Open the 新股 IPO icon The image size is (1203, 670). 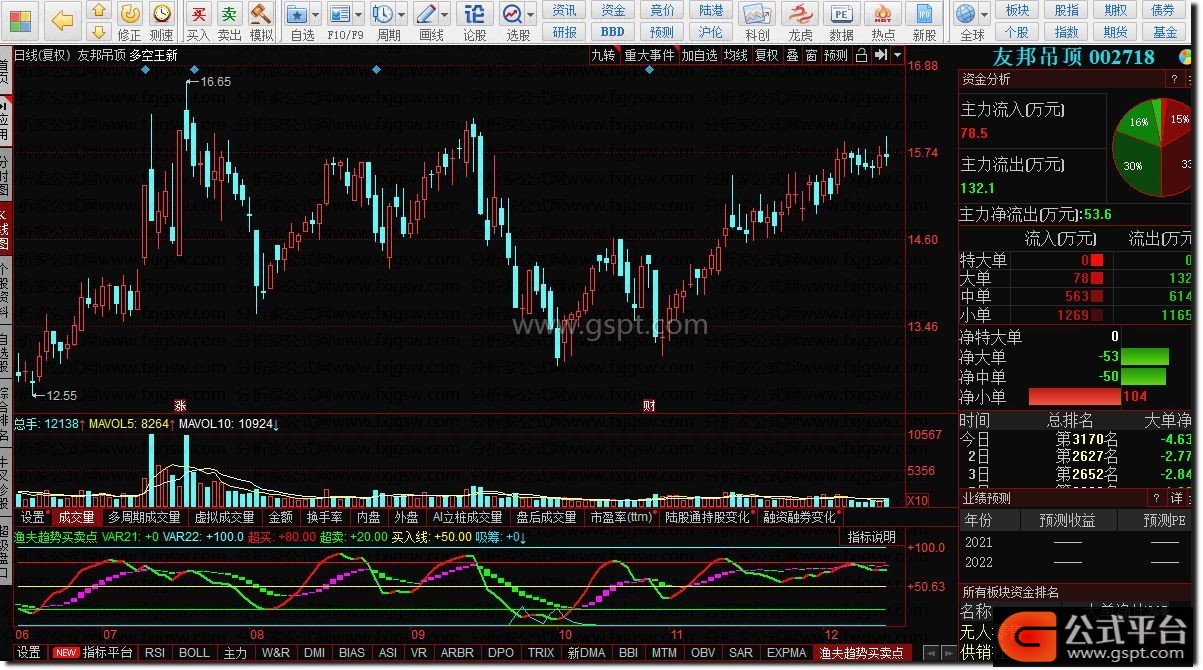(x=925, y=14)
